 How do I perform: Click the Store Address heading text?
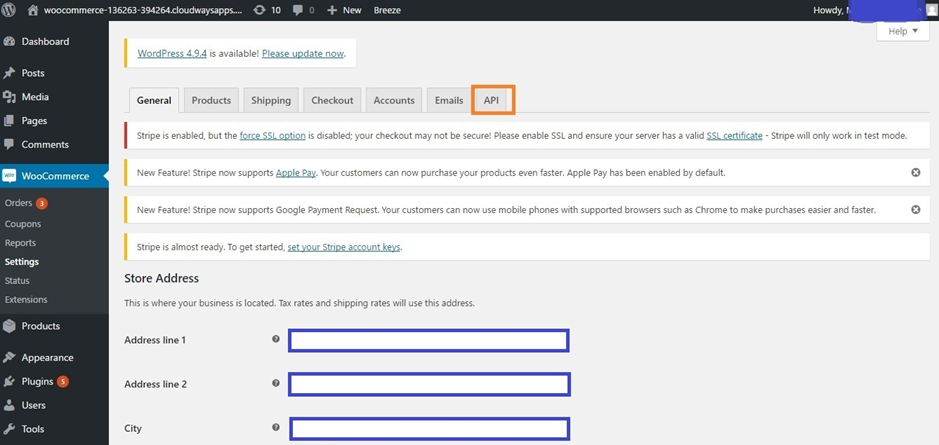[x=162, y=278]
